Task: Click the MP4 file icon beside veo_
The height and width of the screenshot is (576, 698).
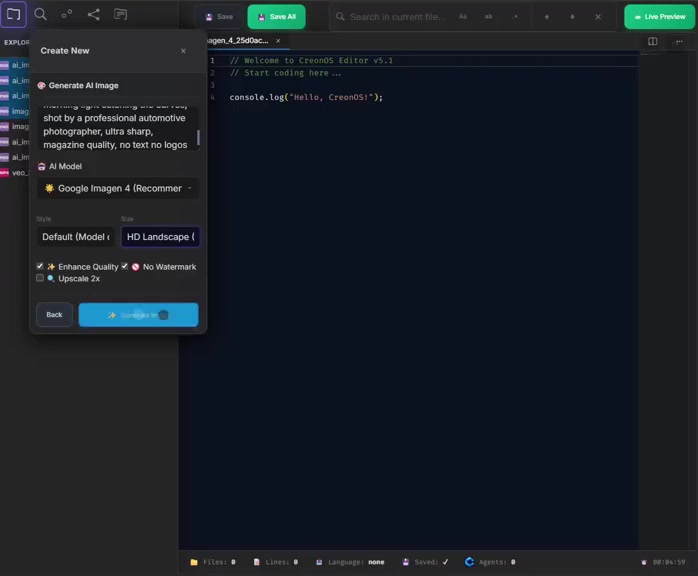Action: [x=4, y=173]
